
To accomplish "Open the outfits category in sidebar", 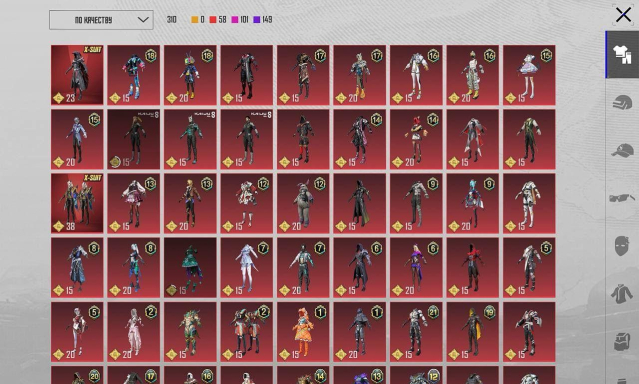I will 622,54.
